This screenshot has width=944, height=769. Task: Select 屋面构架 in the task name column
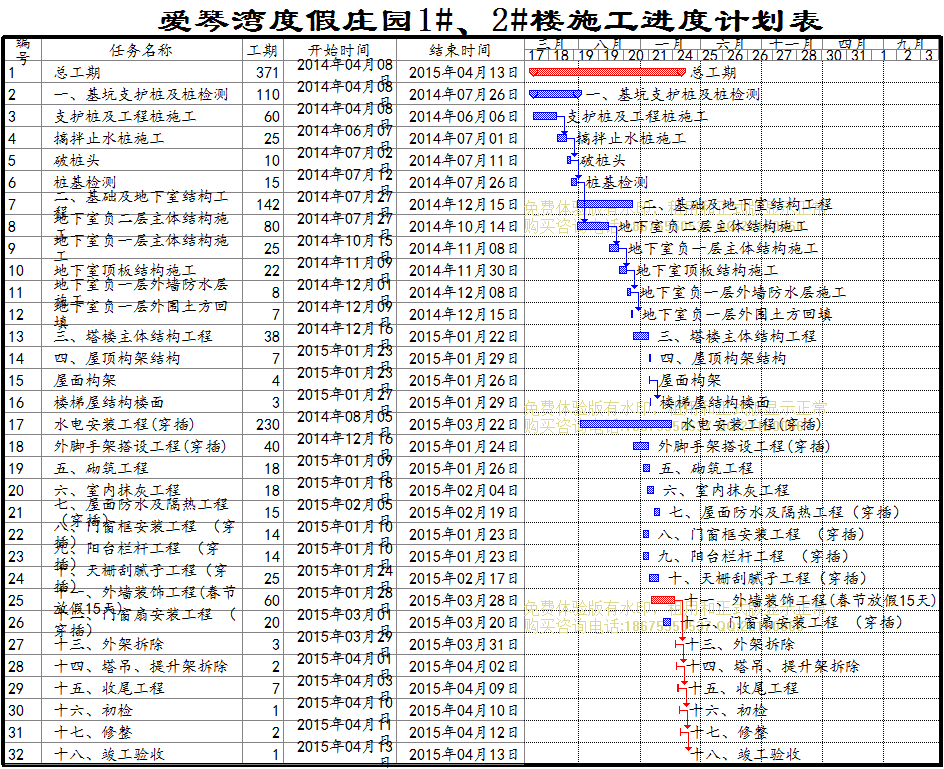coord(85,381)
